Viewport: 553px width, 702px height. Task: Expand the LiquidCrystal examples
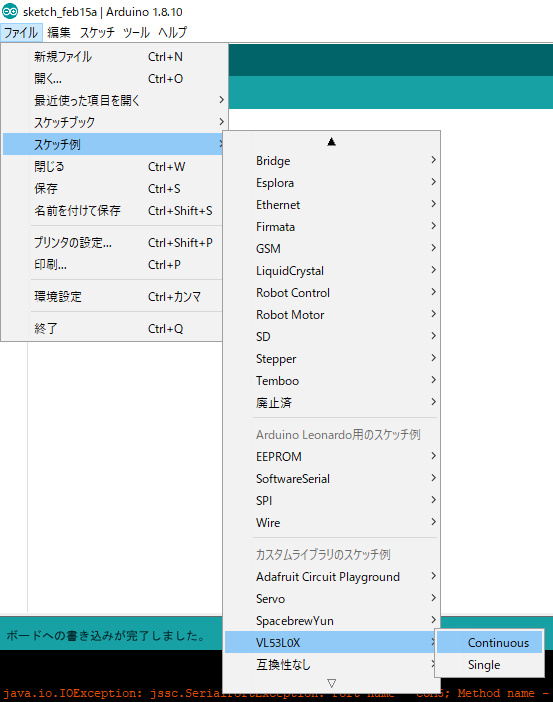[x=331, y=270]
